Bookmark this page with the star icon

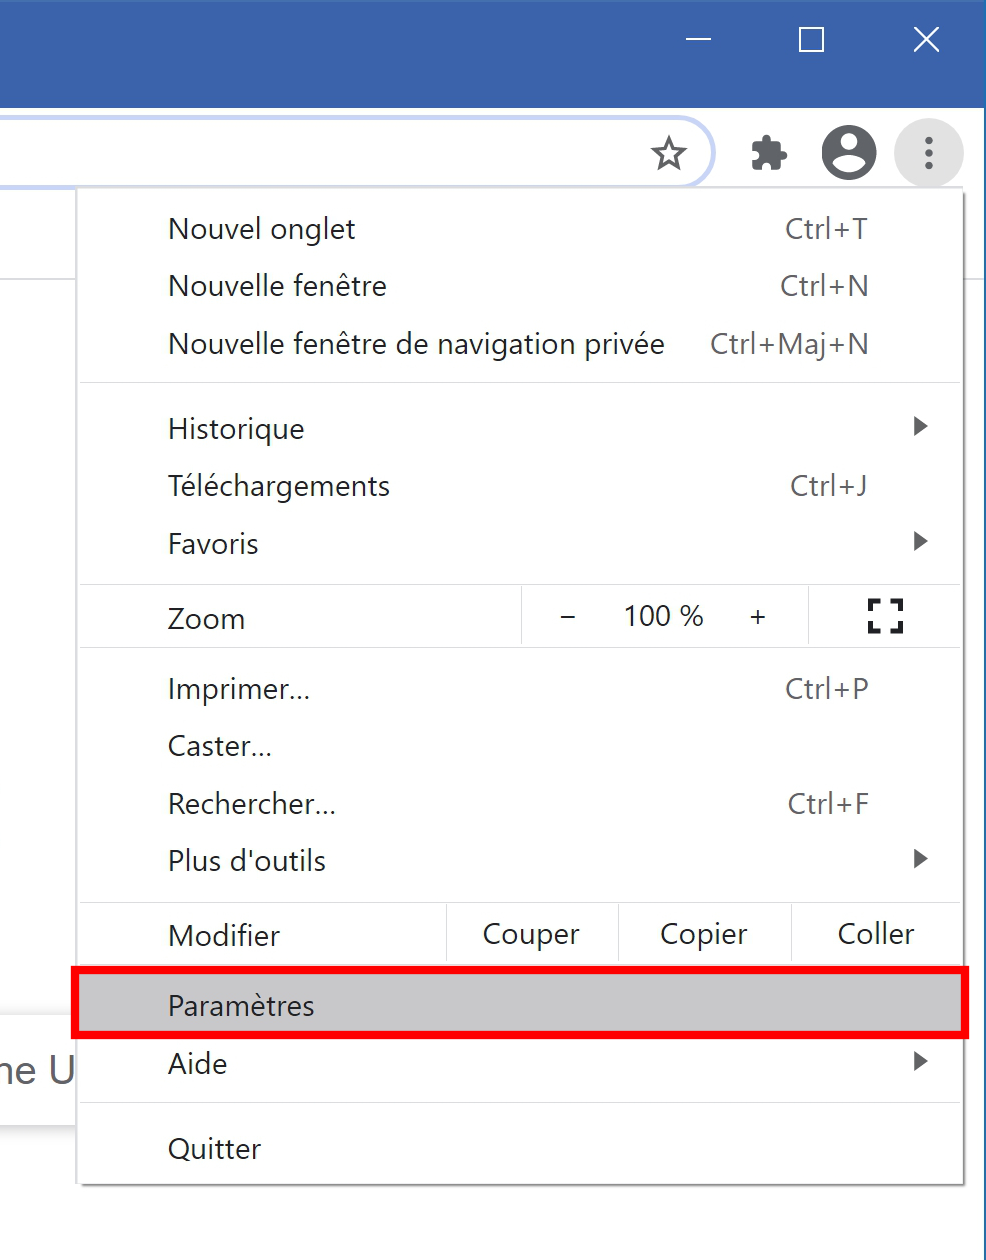[668, 153]
